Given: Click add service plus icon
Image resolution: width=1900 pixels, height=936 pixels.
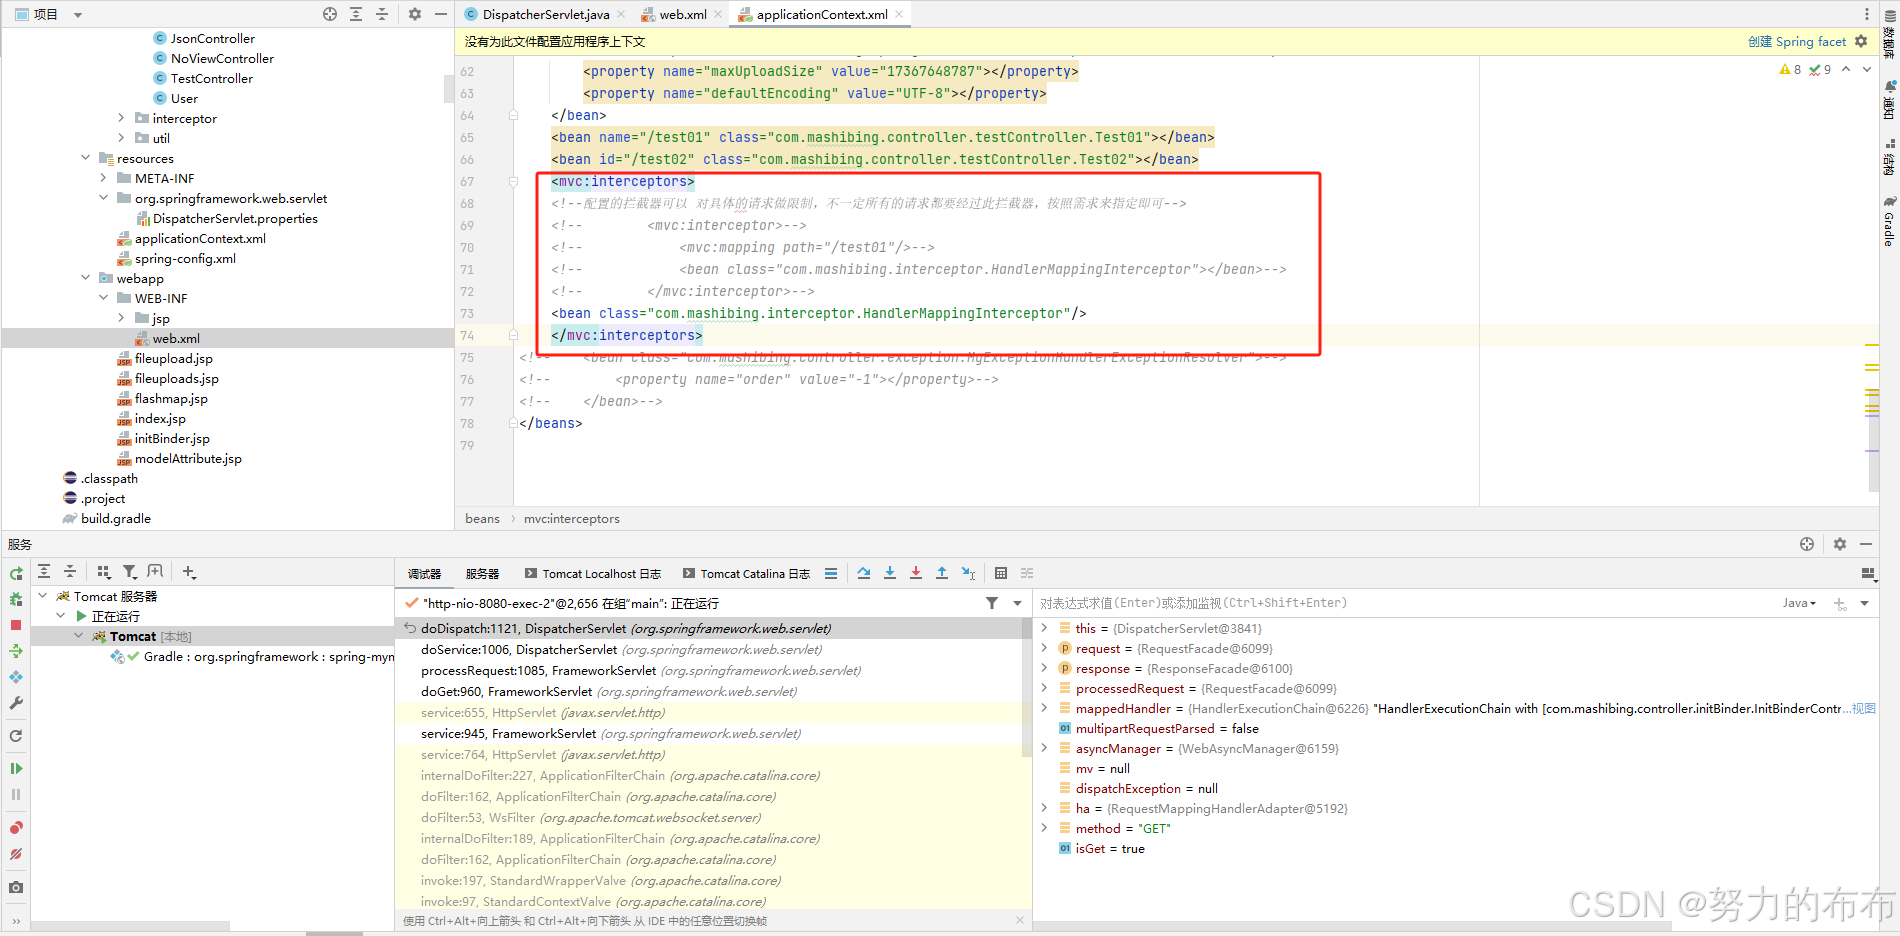Looking at the screenshot, I should [x=189, y=571].
